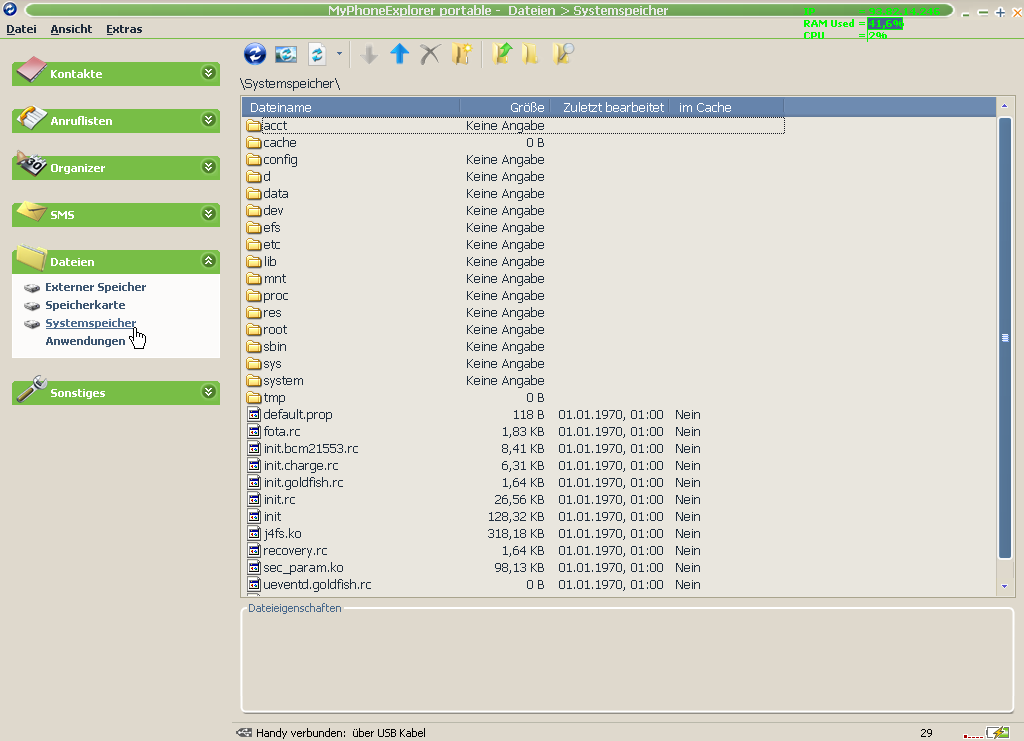Click the USB connection icon in status bar

click(x=244, y=733)
